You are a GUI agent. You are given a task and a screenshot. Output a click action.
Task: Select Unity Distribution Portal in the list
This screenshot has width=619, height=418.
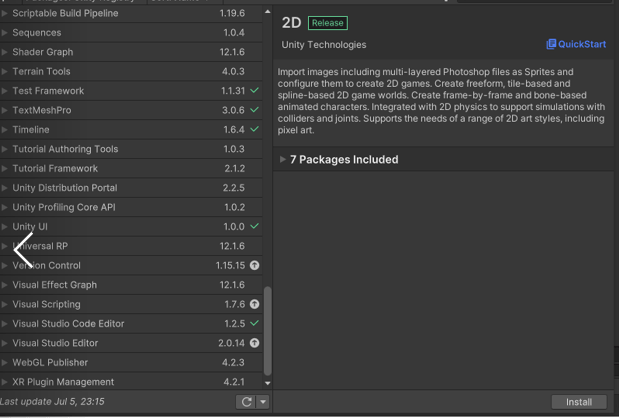pos(64,188)
